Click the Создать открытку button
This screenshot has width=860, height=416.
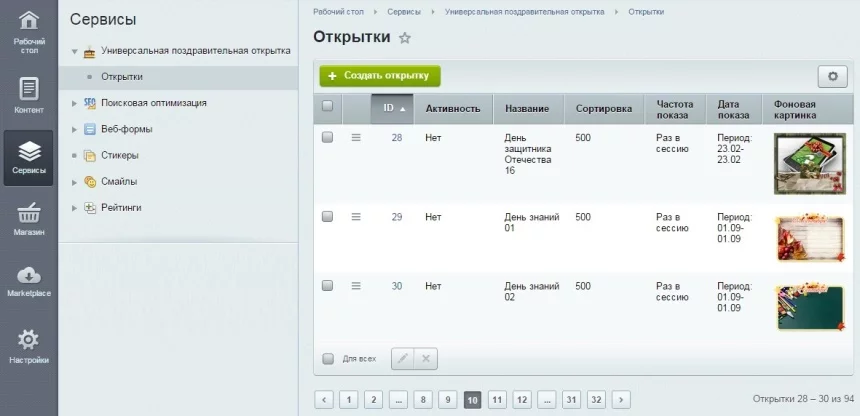click(379, 76)
